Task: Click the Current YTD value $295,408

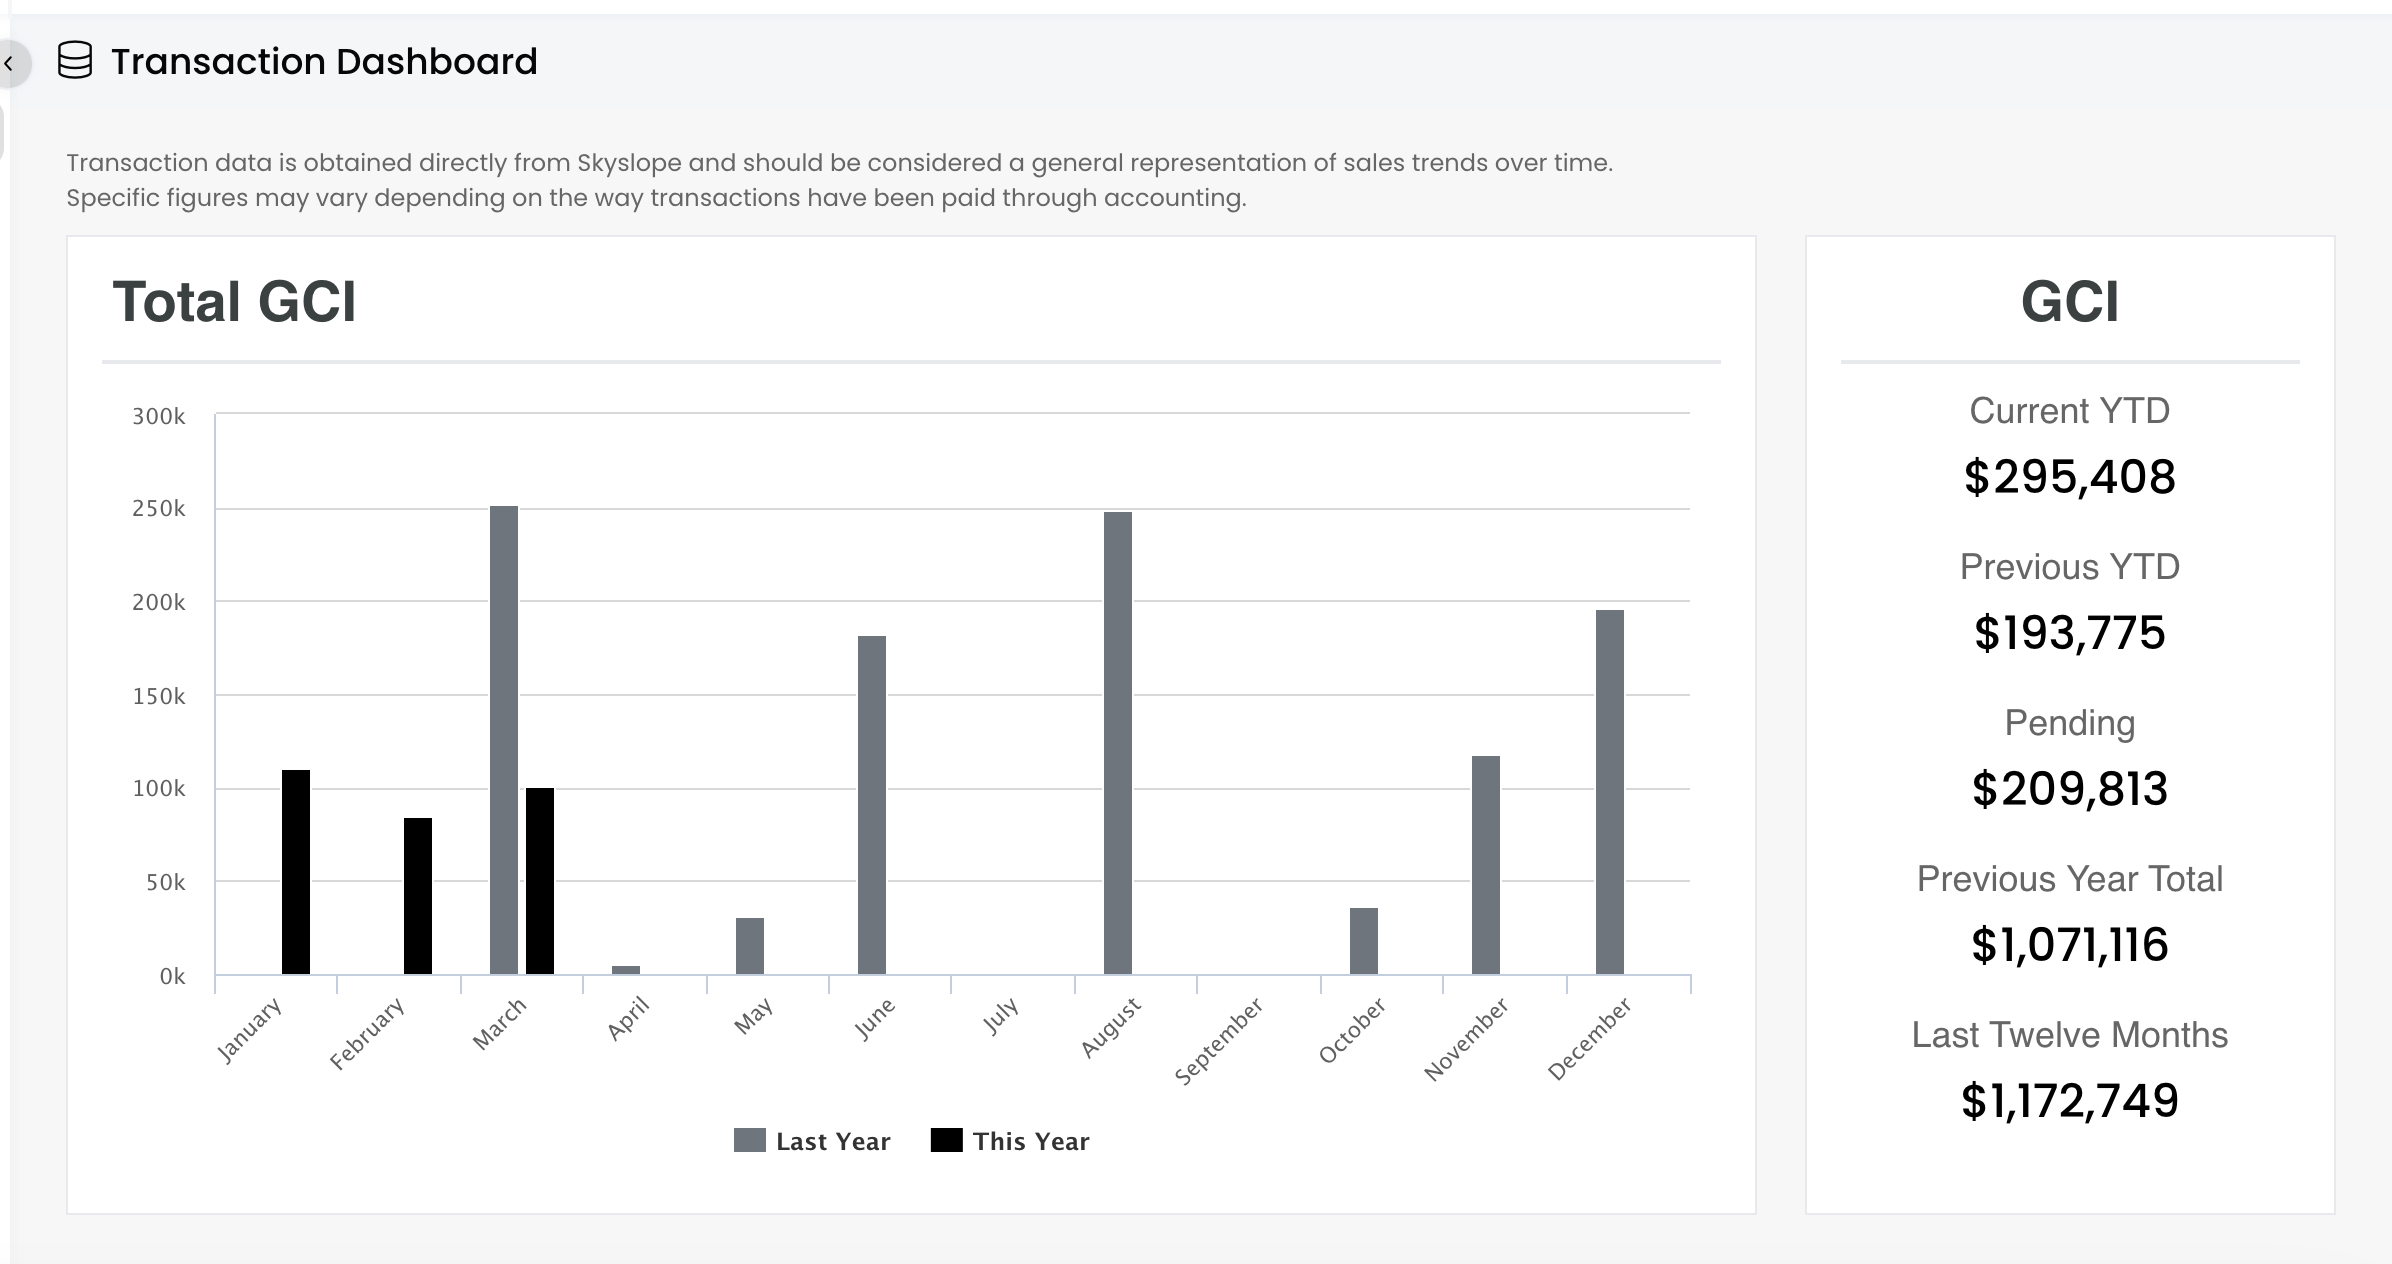Action: (2069, 477)
